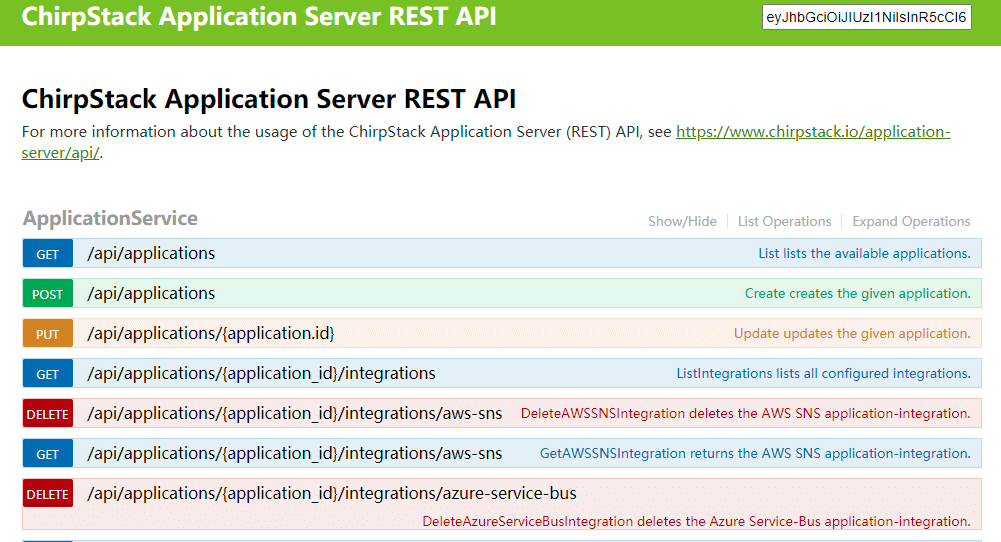1001x542 pixels.
Task: Click DELETE badge for aws-sns integration
Action: (48, 414)
